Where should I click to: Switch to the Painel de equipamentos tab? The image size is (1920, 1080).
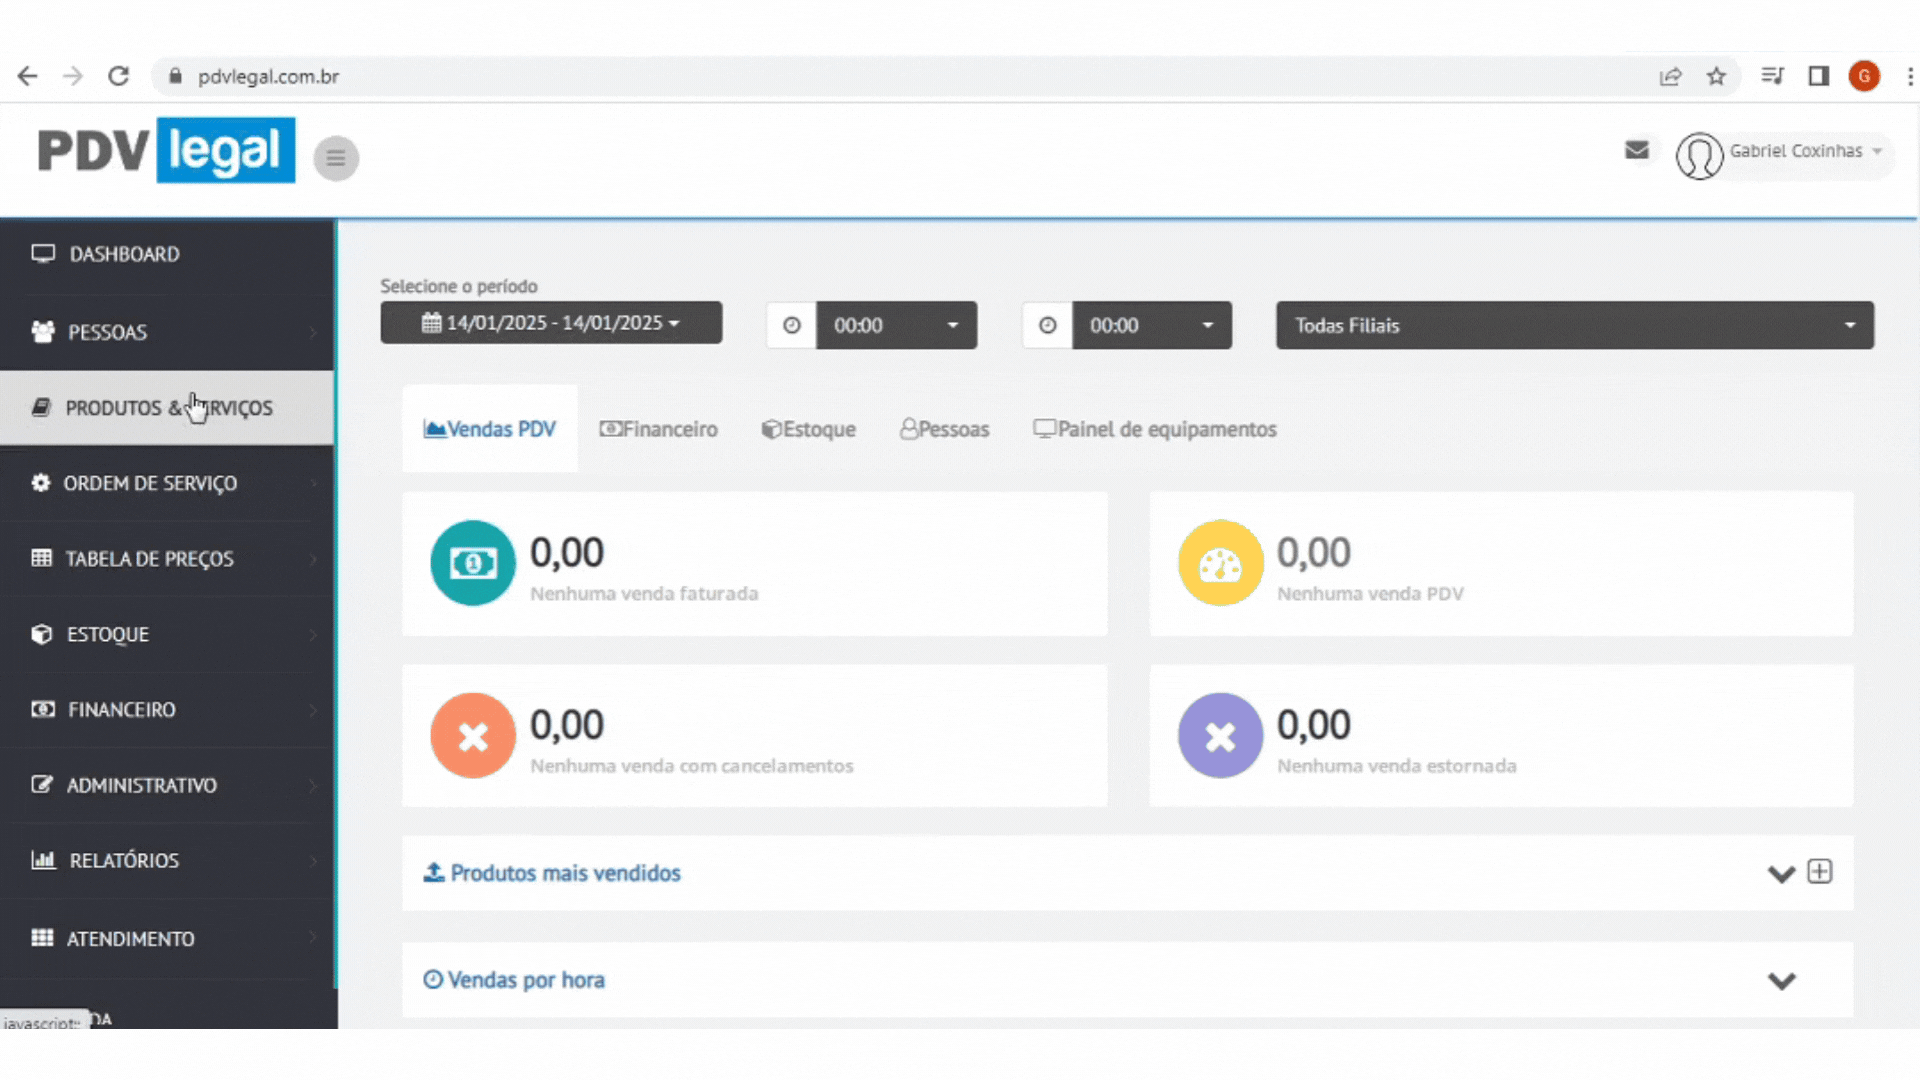click(x=1155, y=429)
